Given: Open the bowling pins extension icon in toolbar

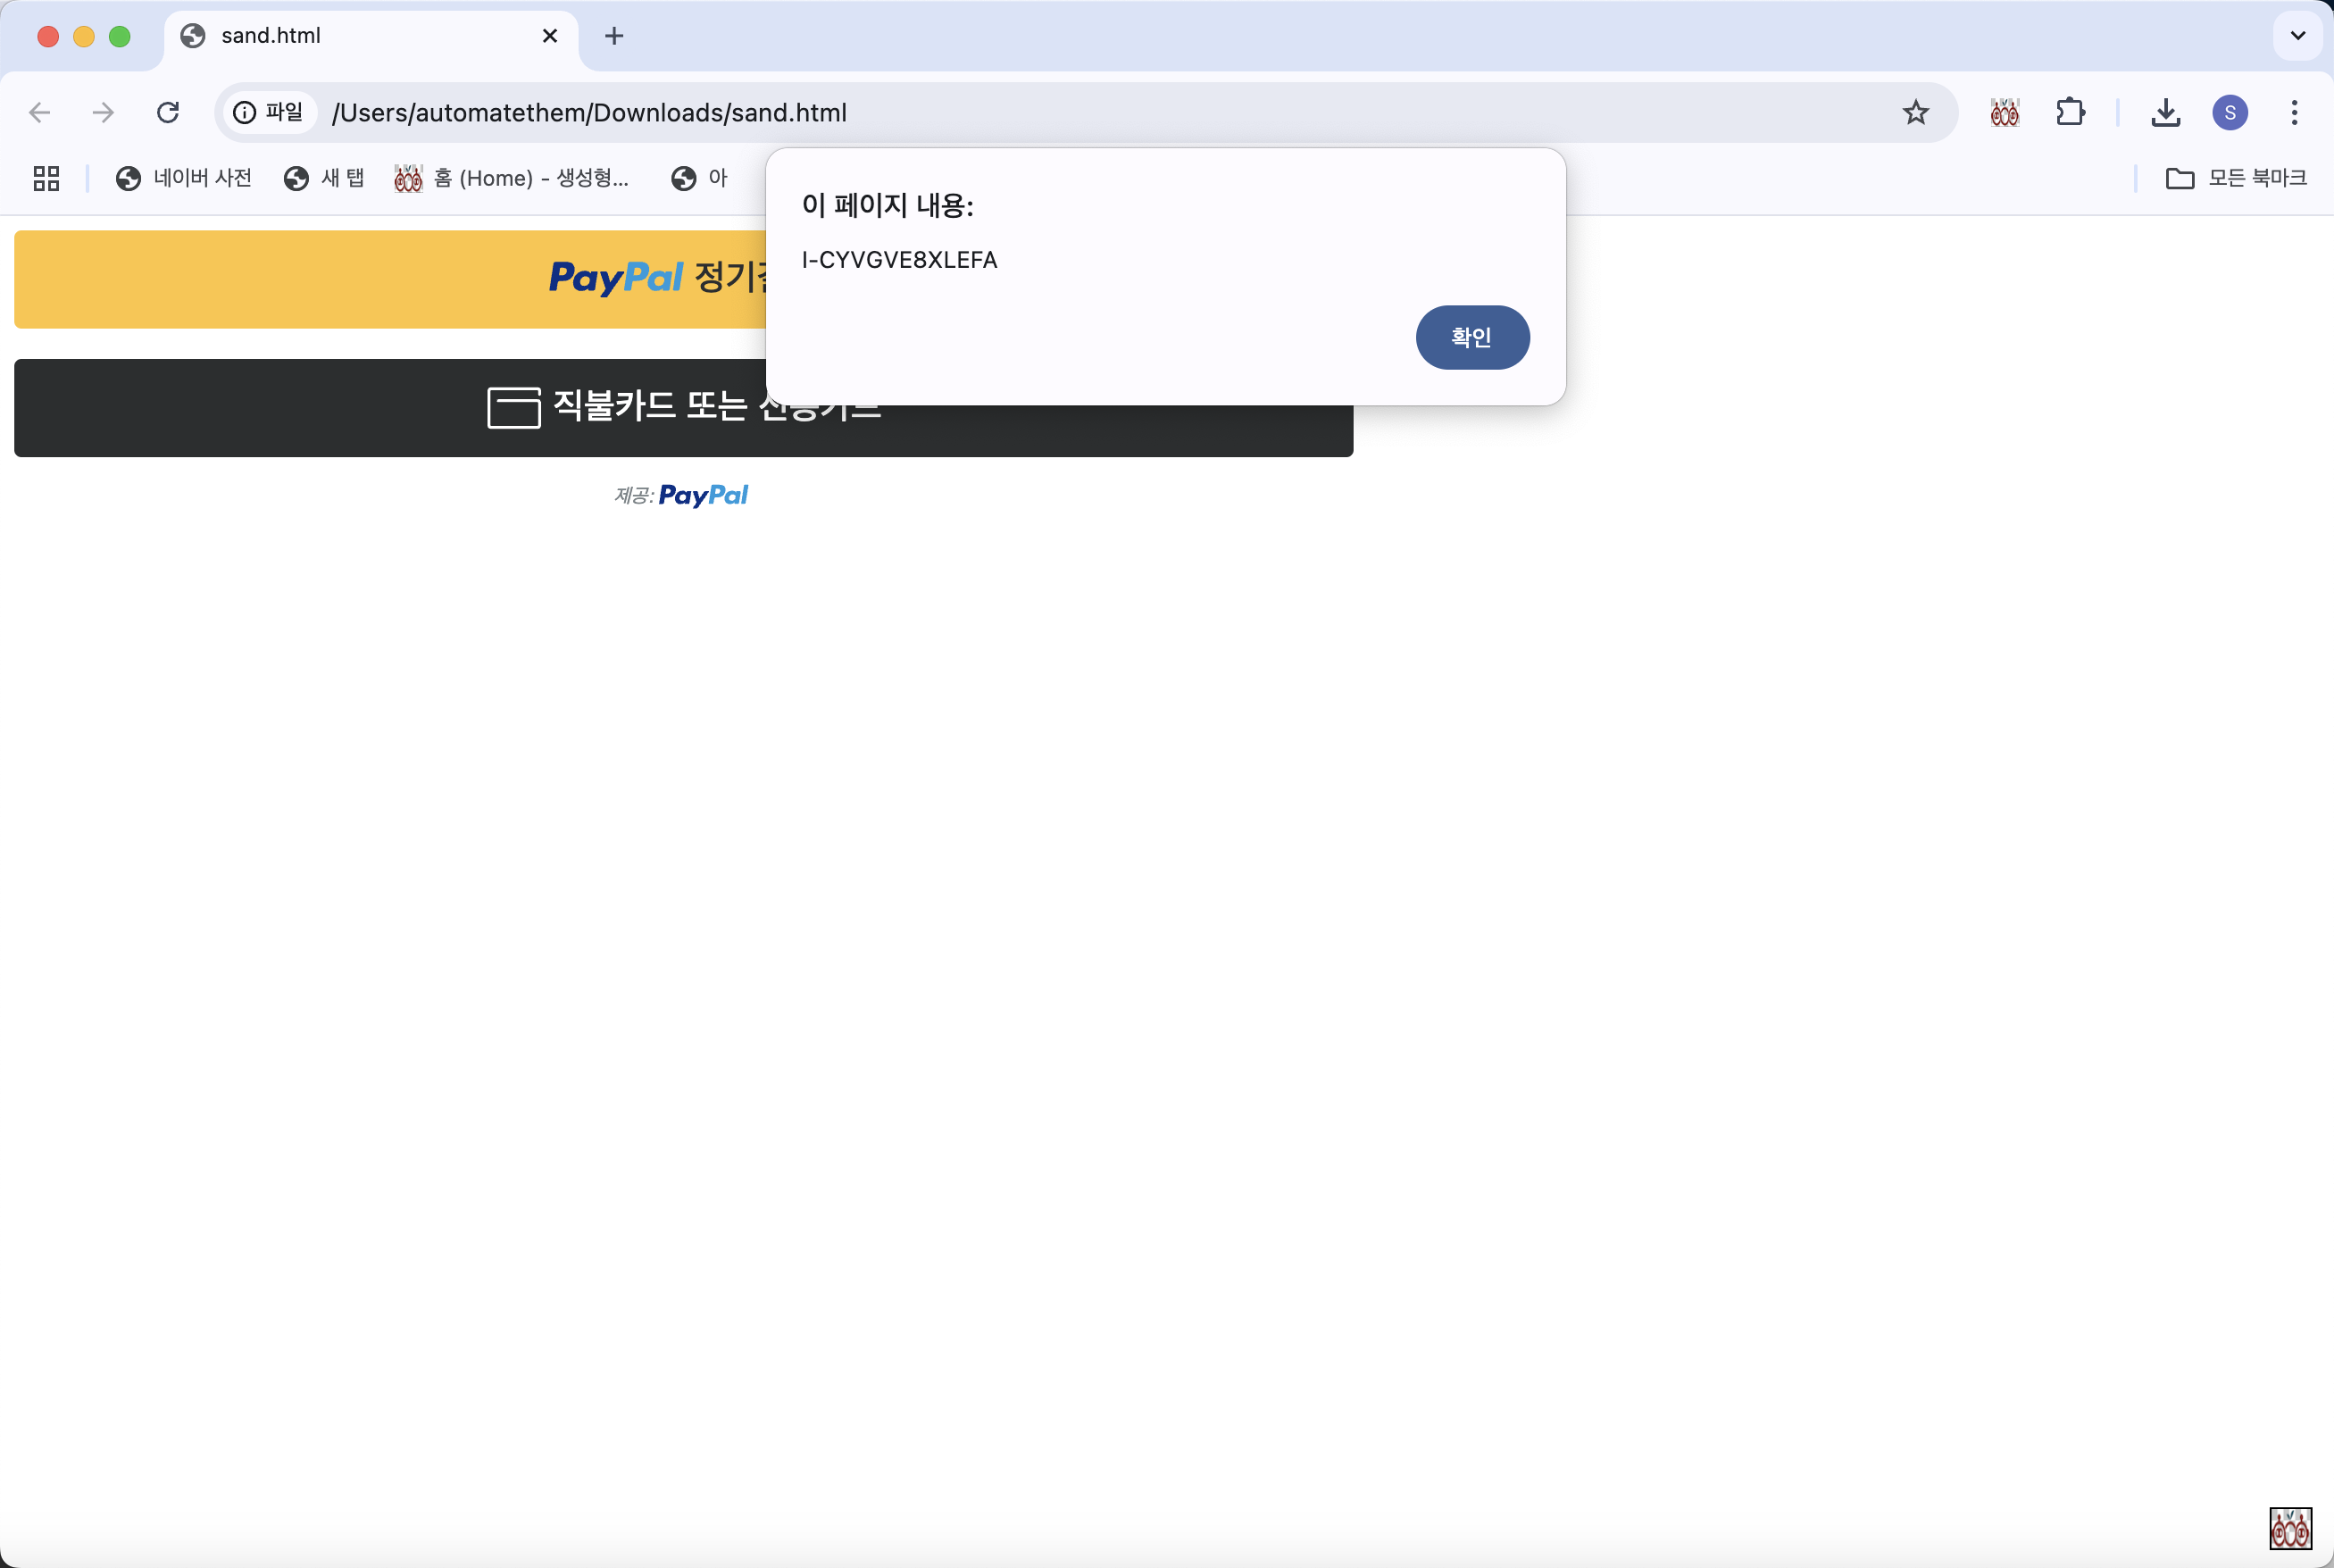Looking at the screenshot, I should coord(2004,112).
